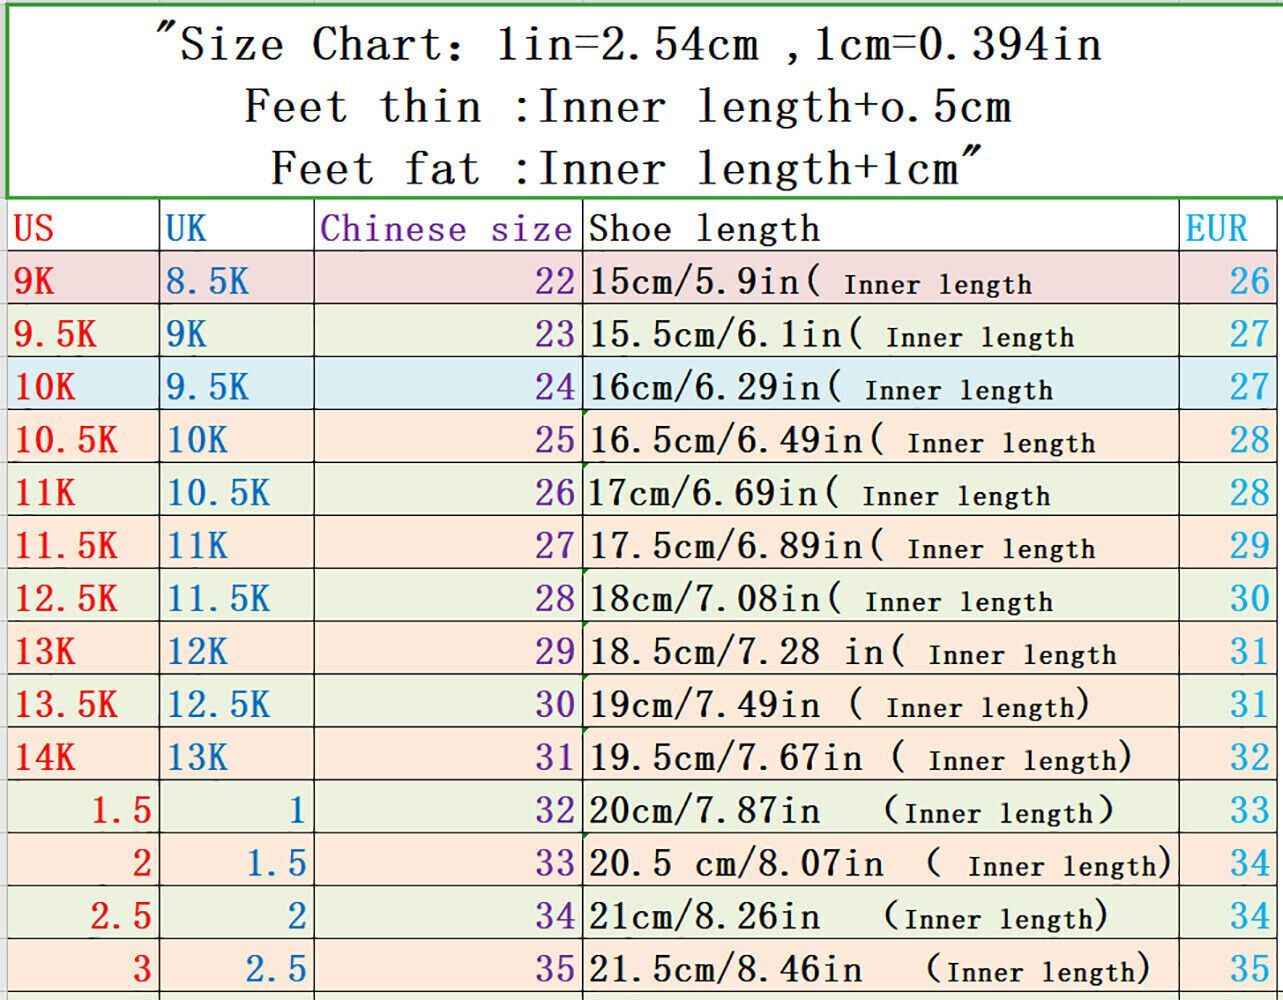Click the US column header cell
Screen dimensions: 1283x1000
(82, 228)
